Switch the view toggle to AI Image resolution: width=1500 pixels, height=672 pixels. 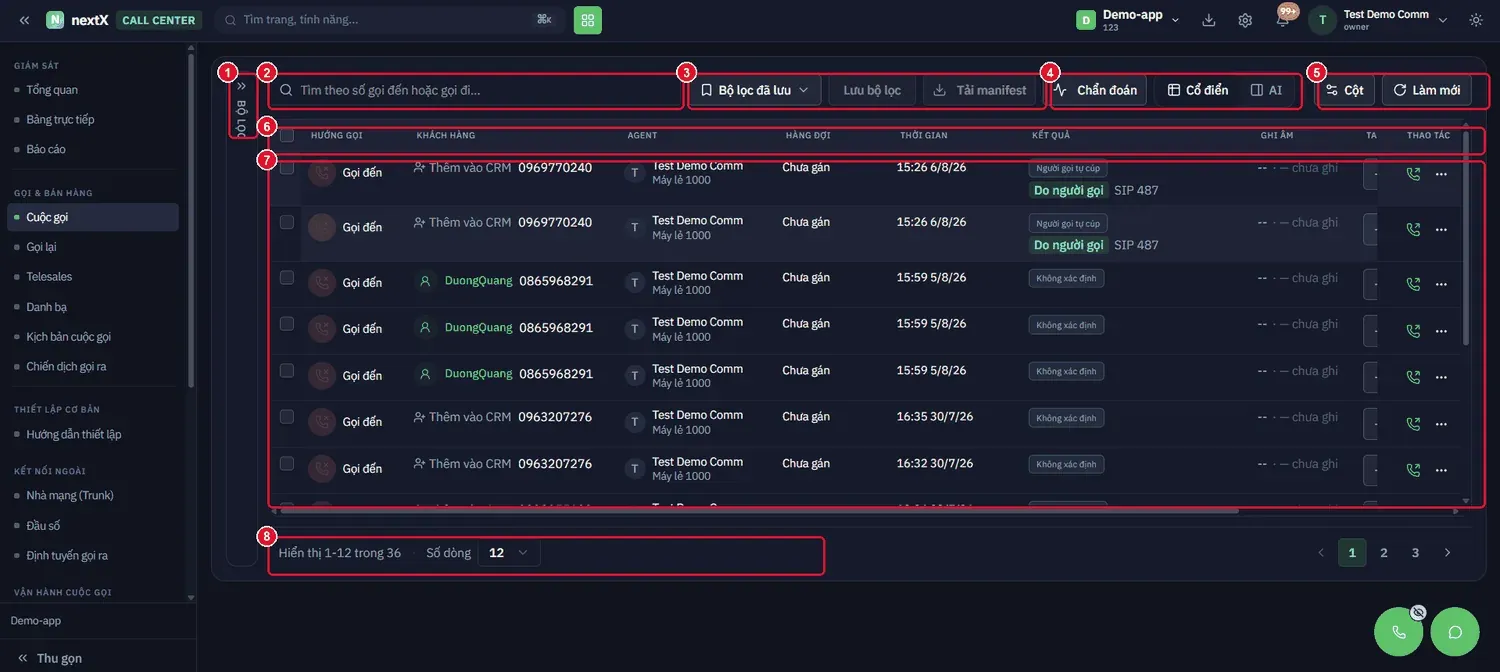(1267, 90)
